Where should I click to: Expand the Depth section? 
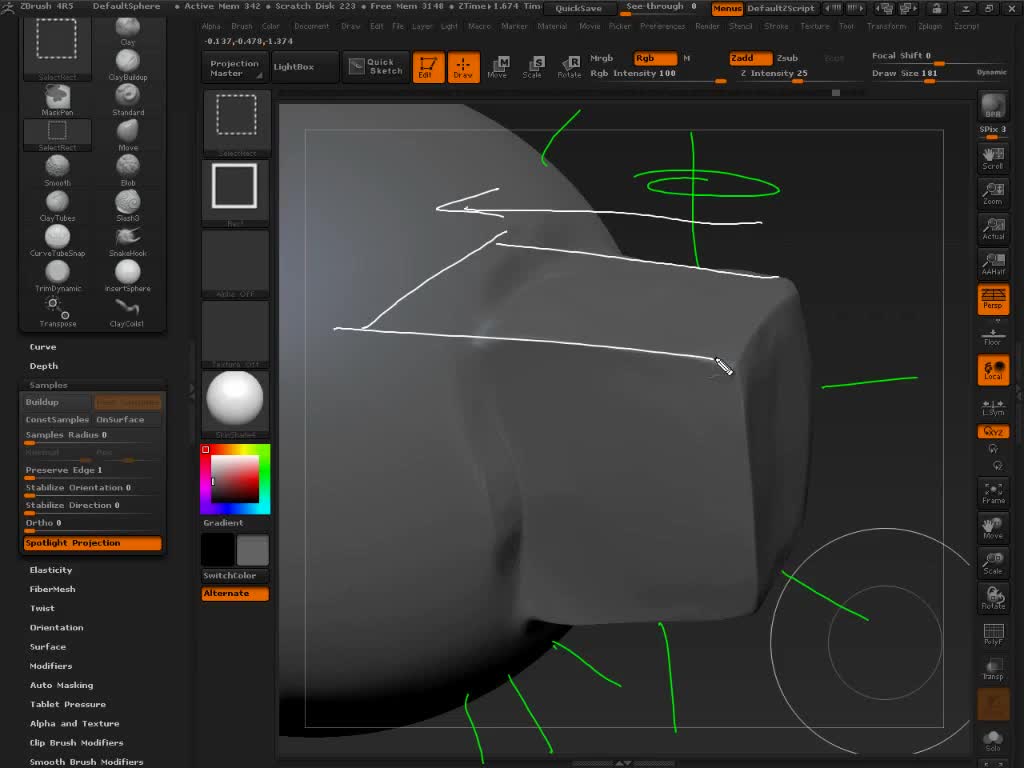(44, 366)
